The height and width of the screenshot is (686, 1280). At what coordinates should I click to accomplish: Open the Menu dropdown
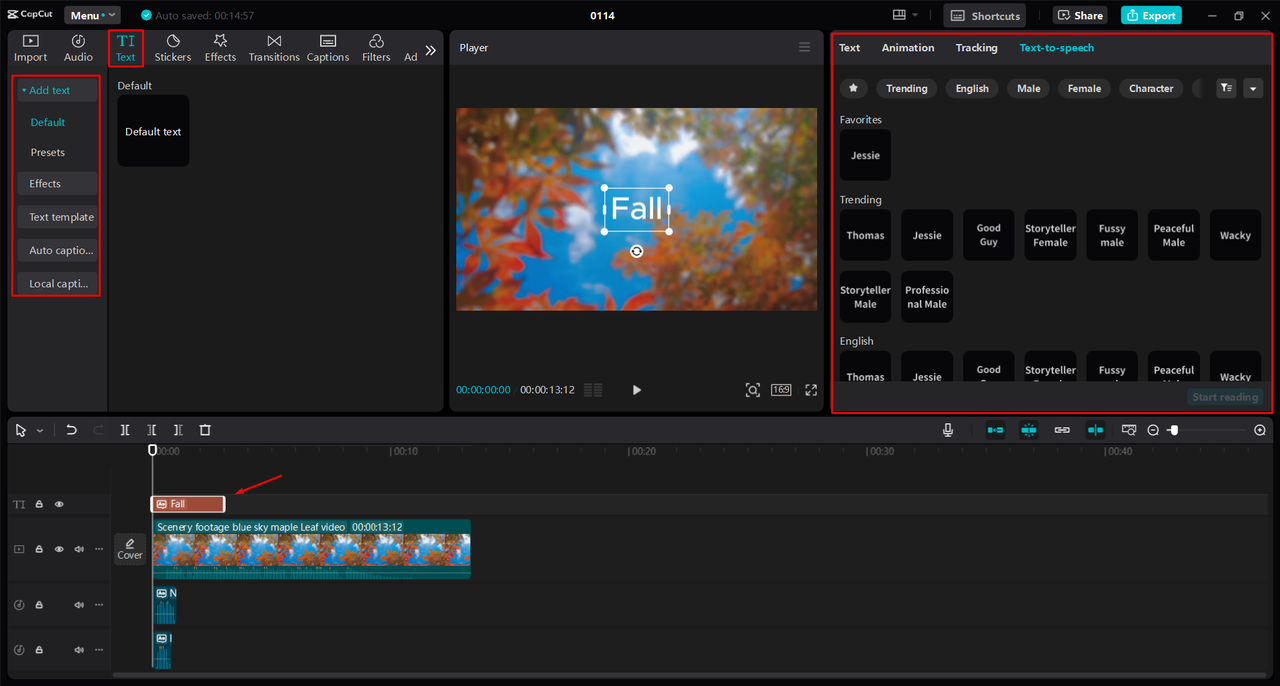coord(92,15)
